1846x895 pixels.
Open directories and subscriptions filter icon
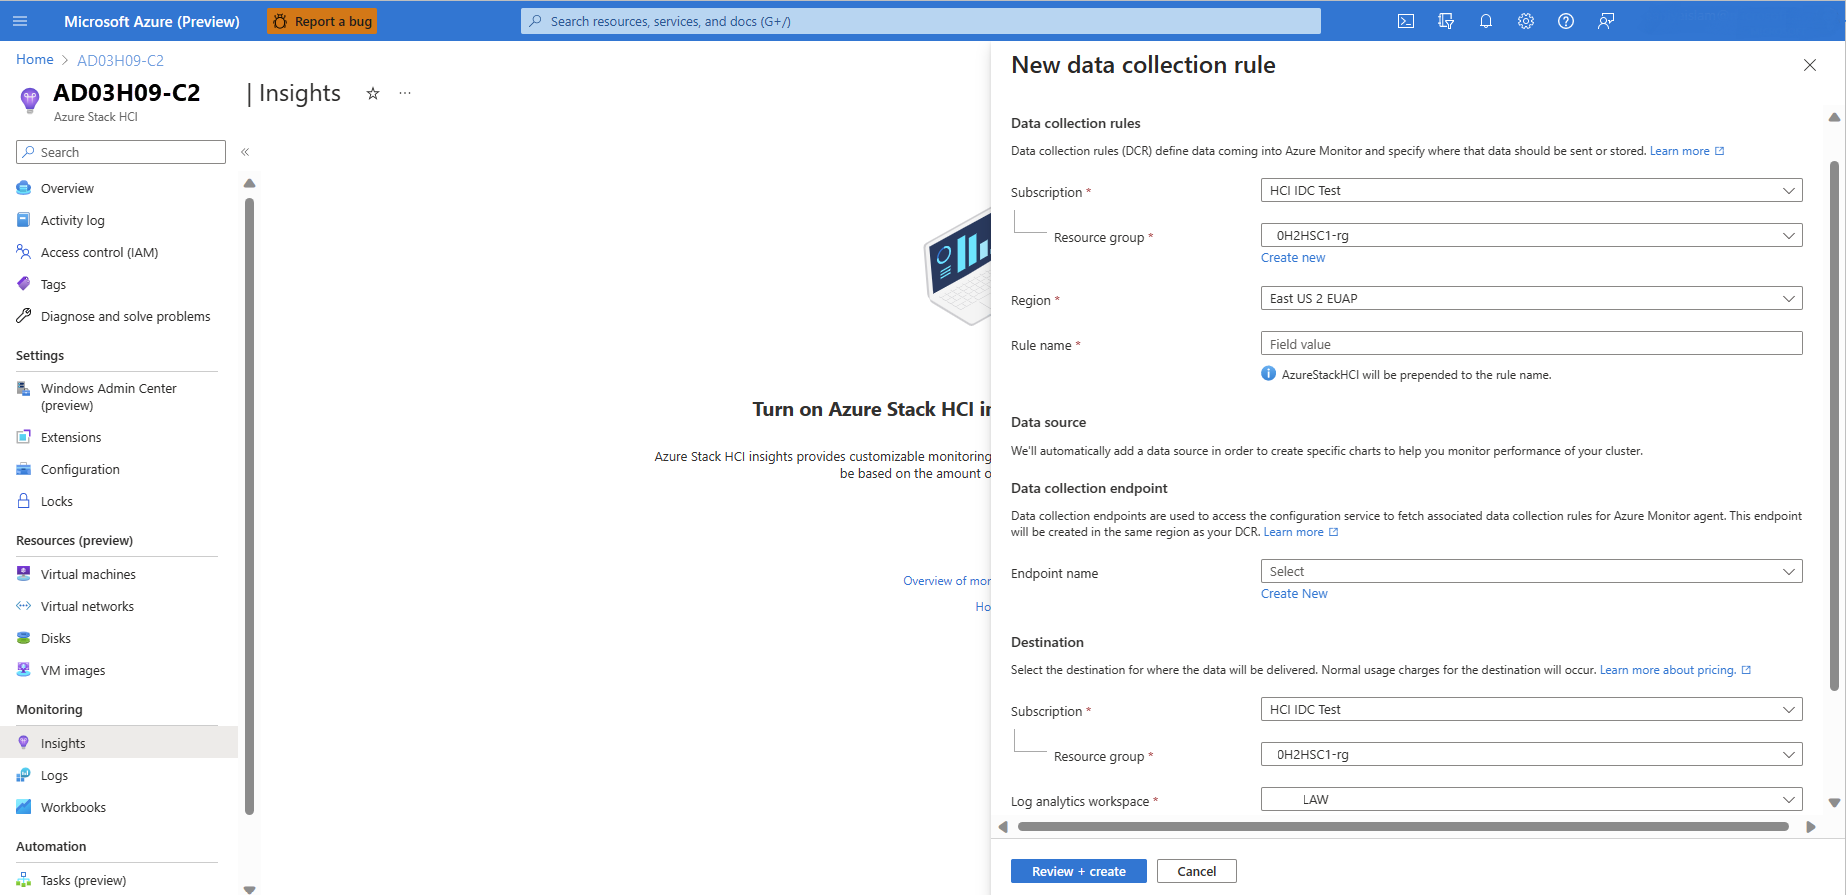(x=1446, y=21)
